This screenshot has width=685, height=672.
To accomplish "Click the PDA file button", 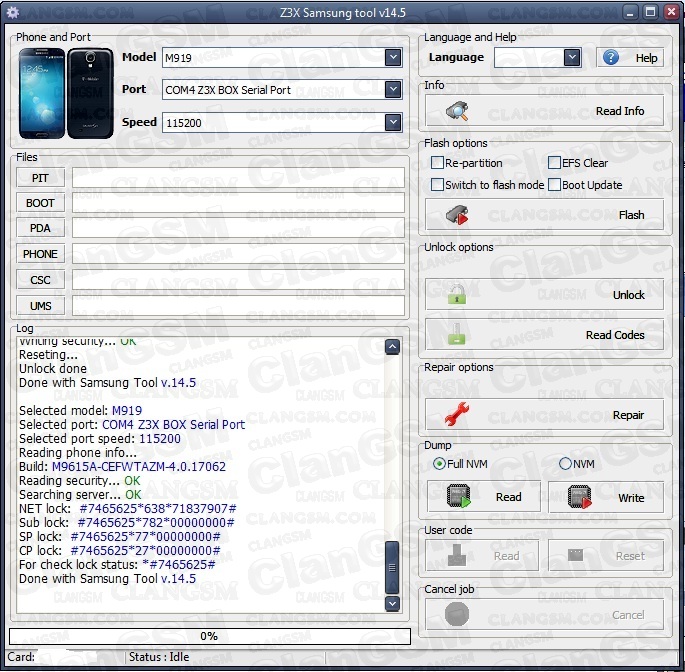I will click(x=40, y=228).
